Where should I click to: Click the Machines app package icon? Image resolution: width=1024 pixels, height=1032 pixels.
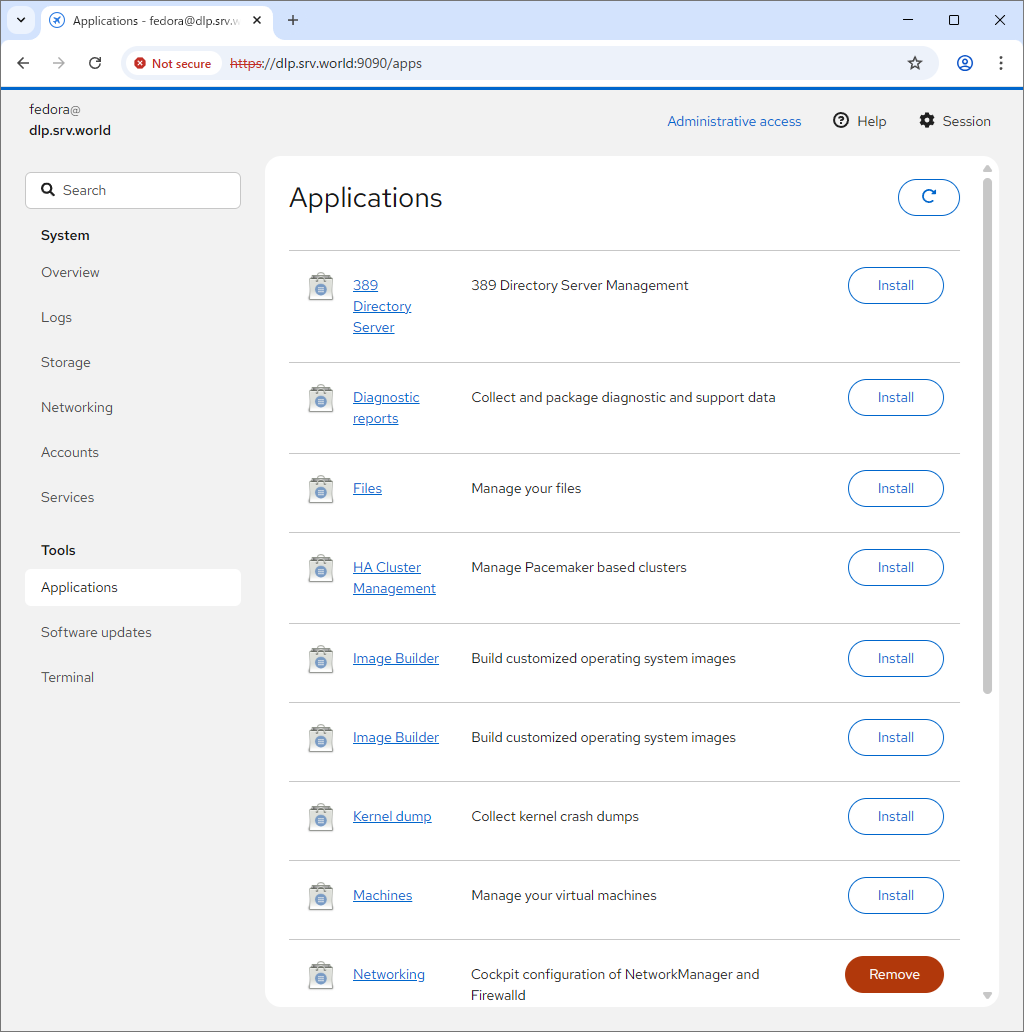(320, 896)
